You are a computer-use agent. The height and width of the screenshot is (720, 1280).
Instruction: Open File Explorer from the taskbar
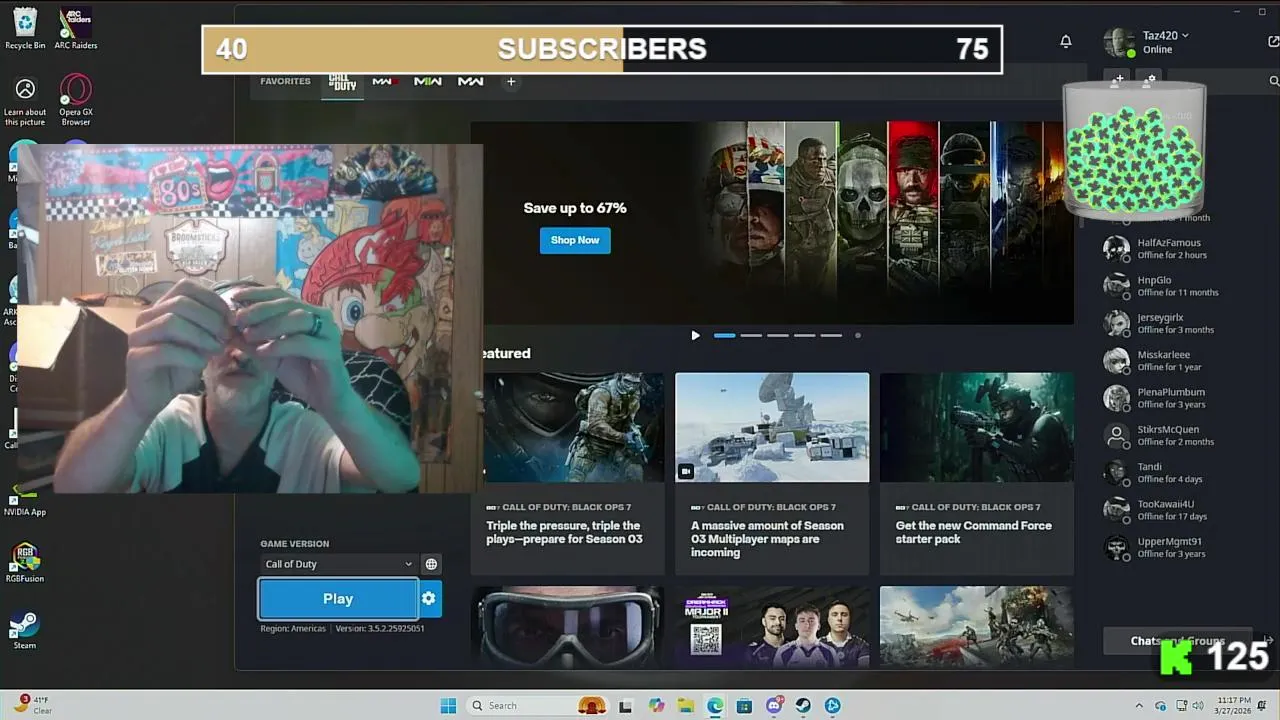(x=686, y=705)
